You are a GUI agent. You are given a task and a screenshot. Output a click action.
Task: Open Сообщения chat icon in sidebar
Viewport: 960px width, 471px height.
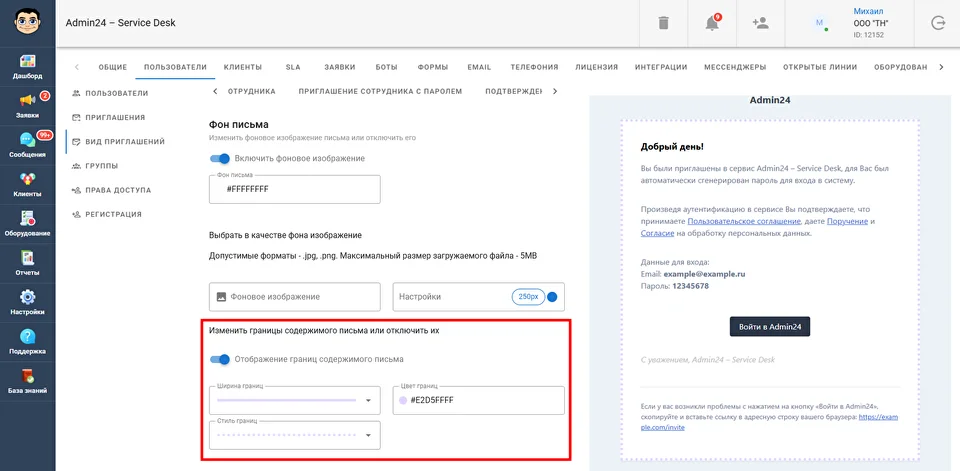tap(28, 140)
